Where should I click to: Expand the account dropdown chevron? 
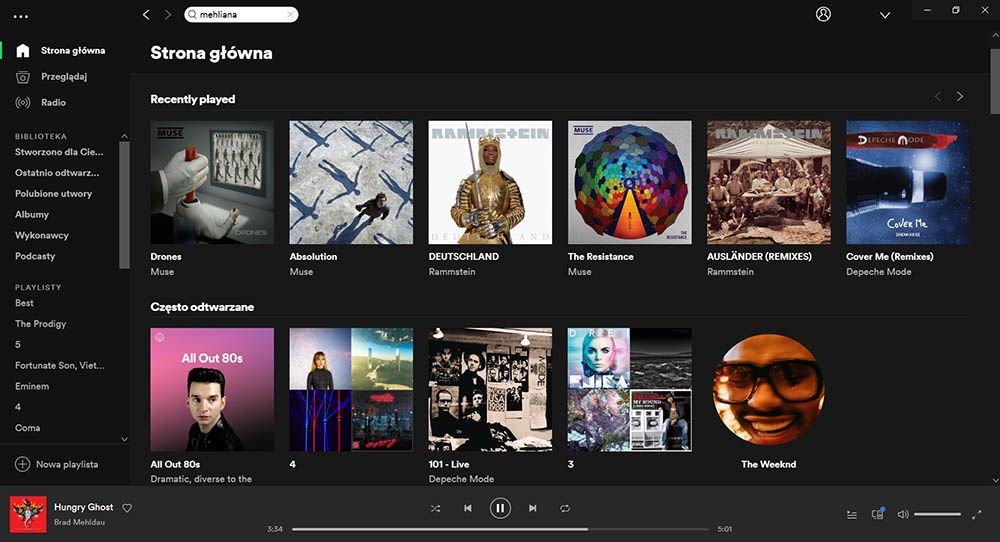[885, 15]
